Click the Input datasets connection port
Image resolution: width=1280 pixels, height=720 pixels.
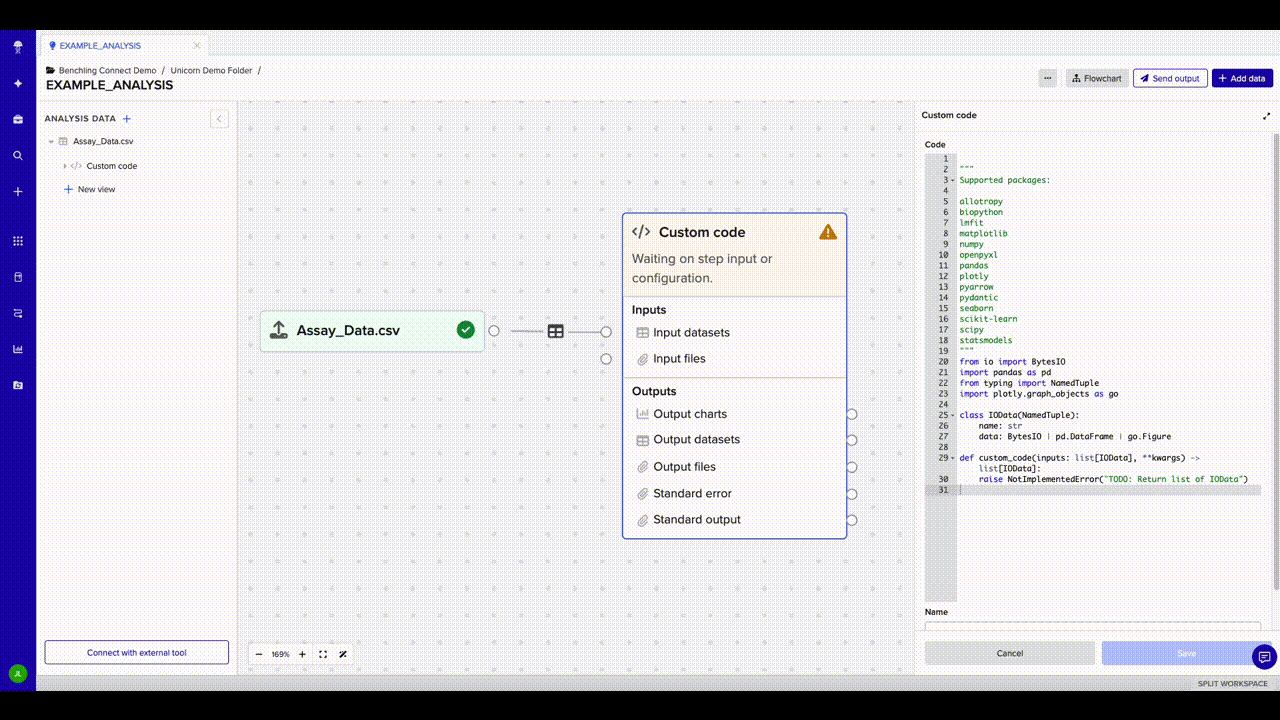point(606,332)
